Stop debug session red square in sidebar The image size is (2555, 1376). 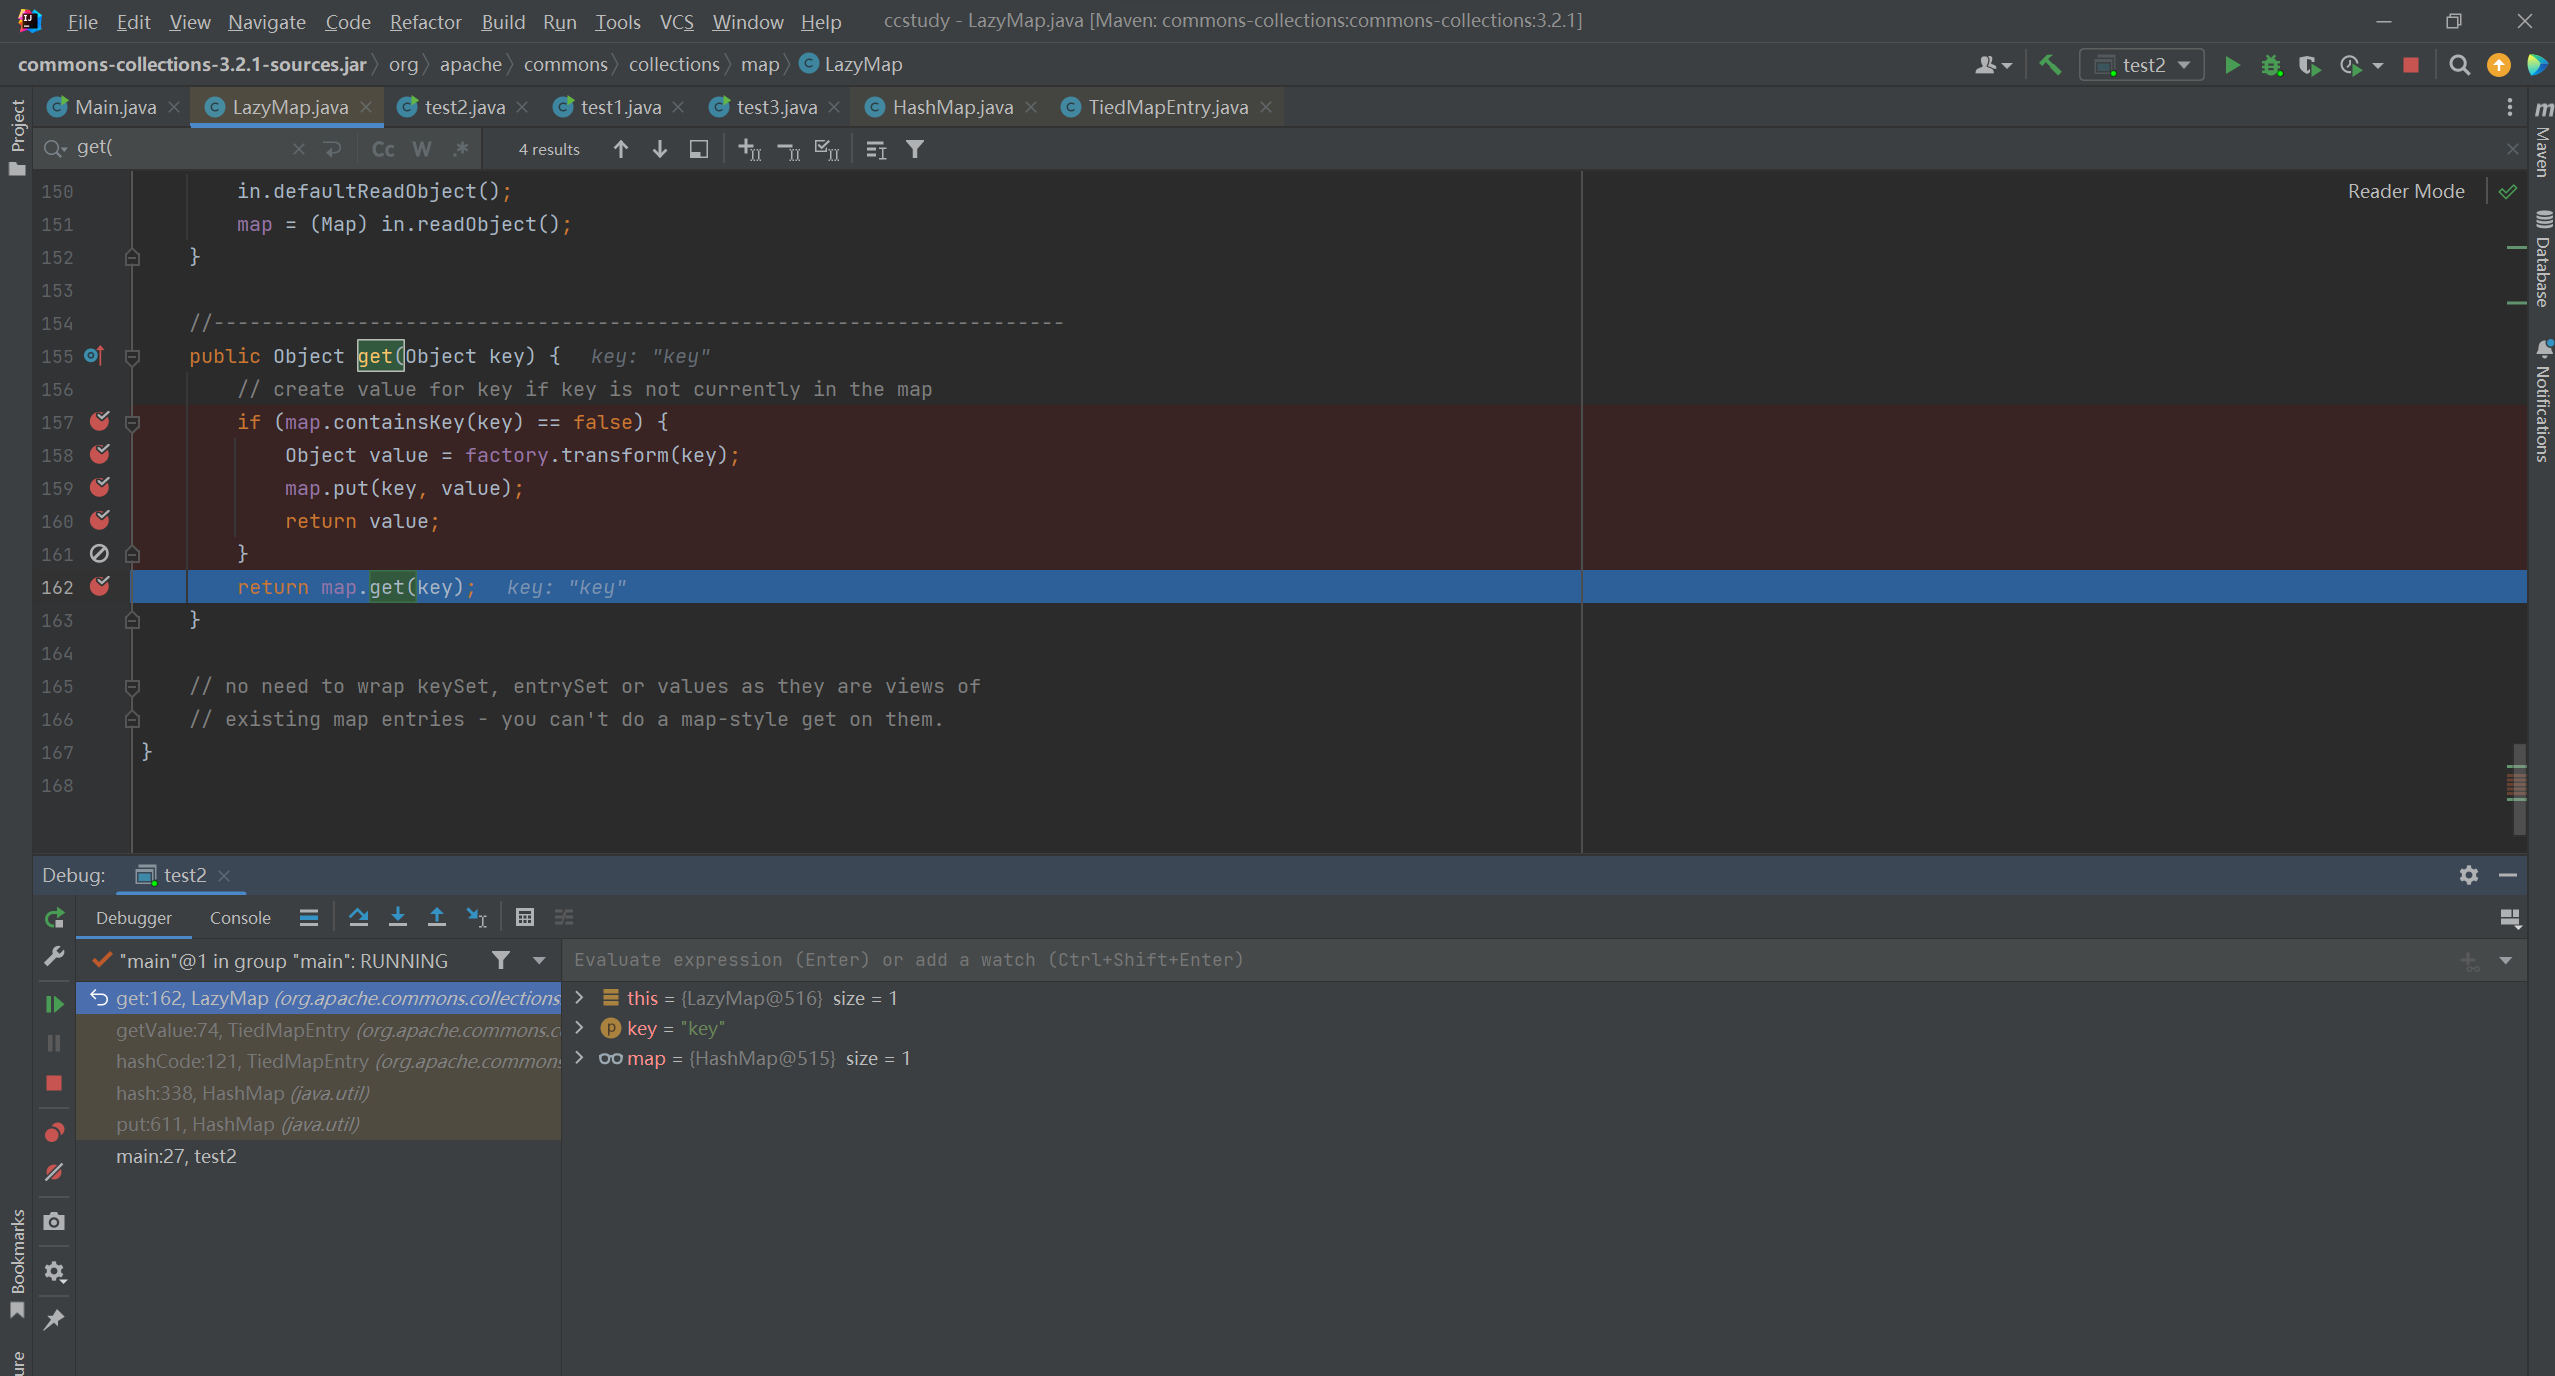(x=55, y=1083)
